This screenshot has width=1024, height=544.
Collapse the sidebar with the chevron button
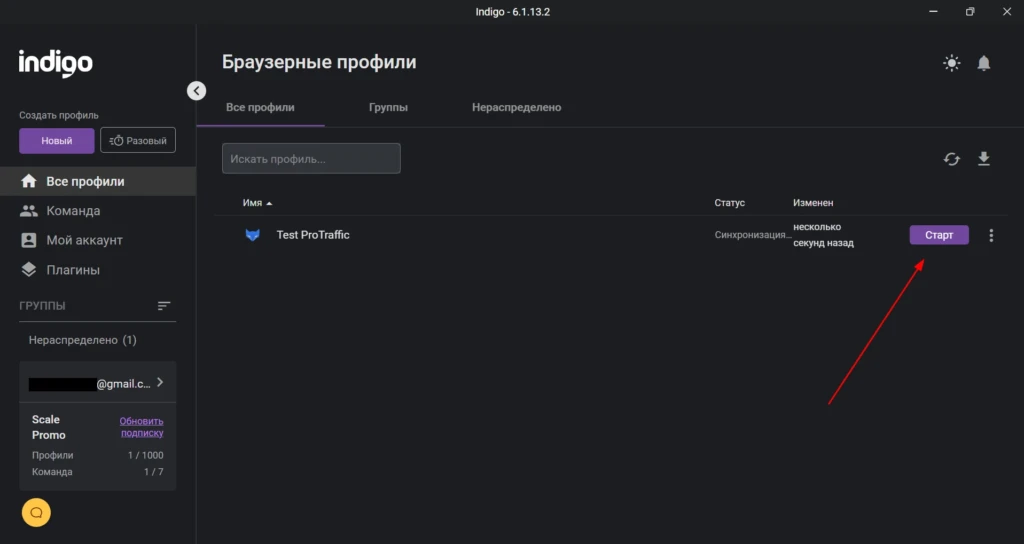(197, 91)
